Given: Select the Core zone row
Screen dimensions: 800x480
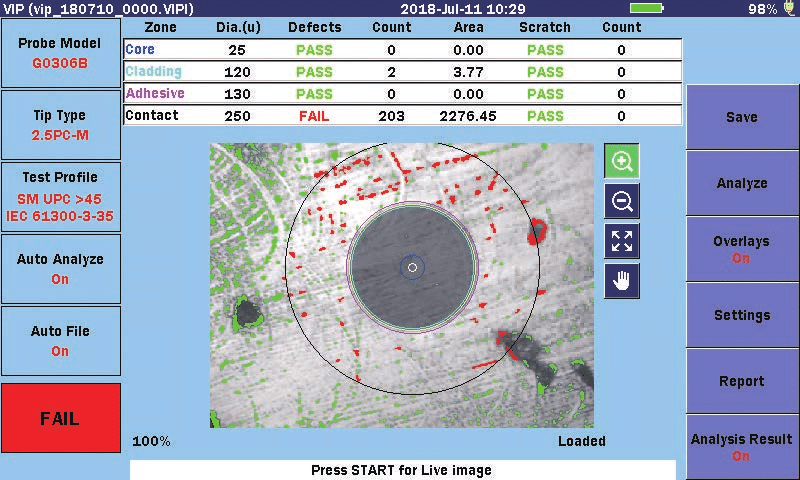Looking at the screenshot, I should coord(402,49).
